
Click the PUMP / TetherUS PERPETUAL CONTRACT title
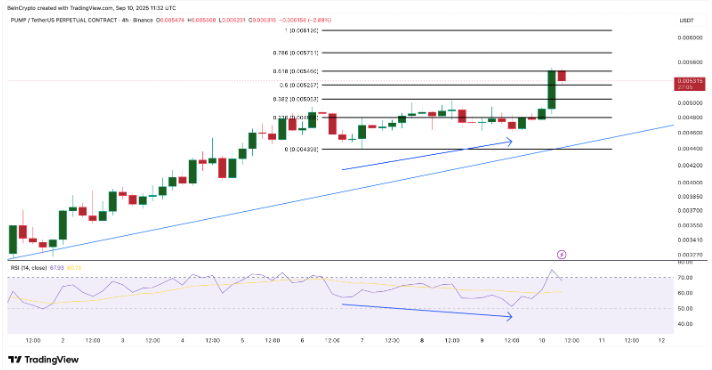coord(64,20)
